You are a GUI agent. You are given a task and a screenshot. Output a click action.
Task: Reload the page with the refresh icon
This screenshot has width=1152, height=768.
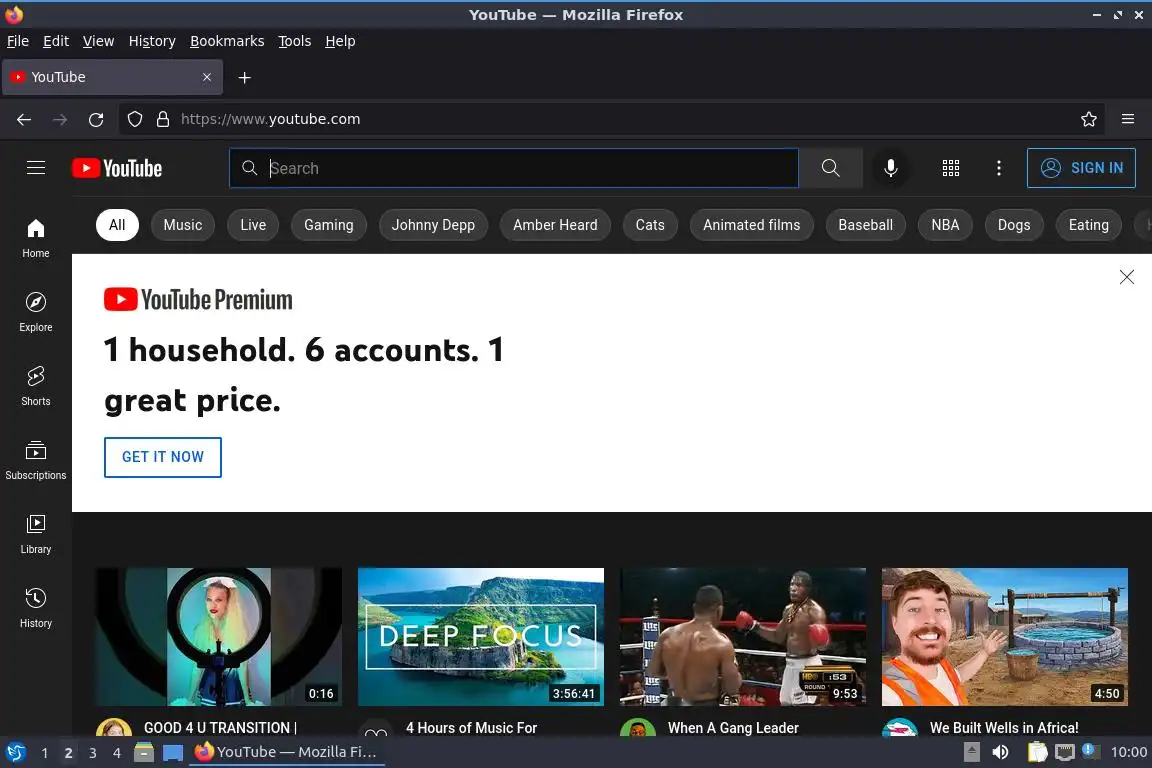96,119
